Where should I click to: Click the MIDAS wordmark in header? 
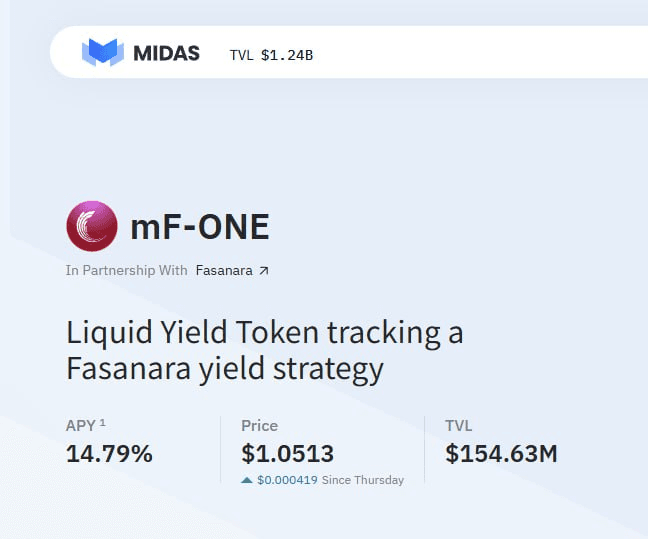(x=166, y=53)
